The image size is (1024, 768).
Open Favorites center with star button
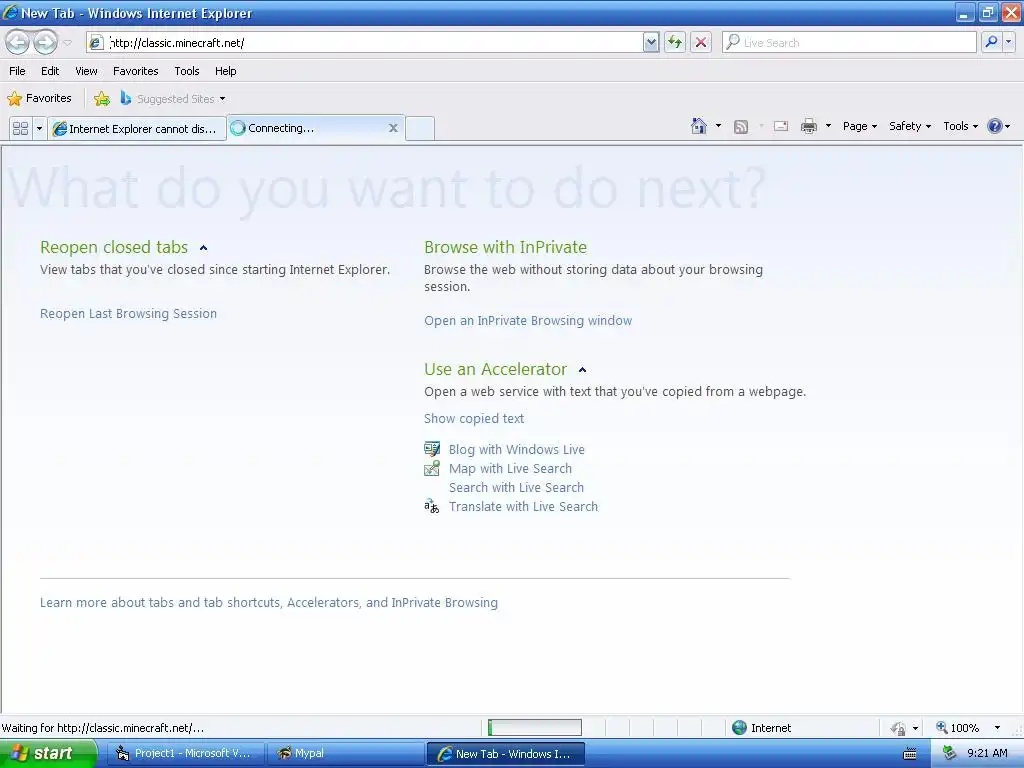point(39,99)
